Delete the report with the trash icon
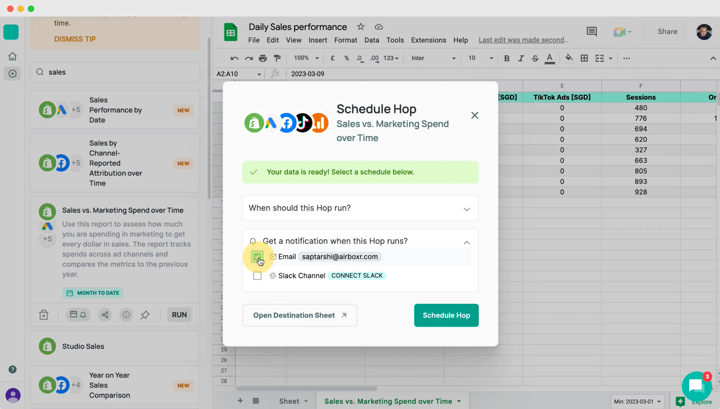Viewport: 720px width, 409px height. click(x=44, y=315)
